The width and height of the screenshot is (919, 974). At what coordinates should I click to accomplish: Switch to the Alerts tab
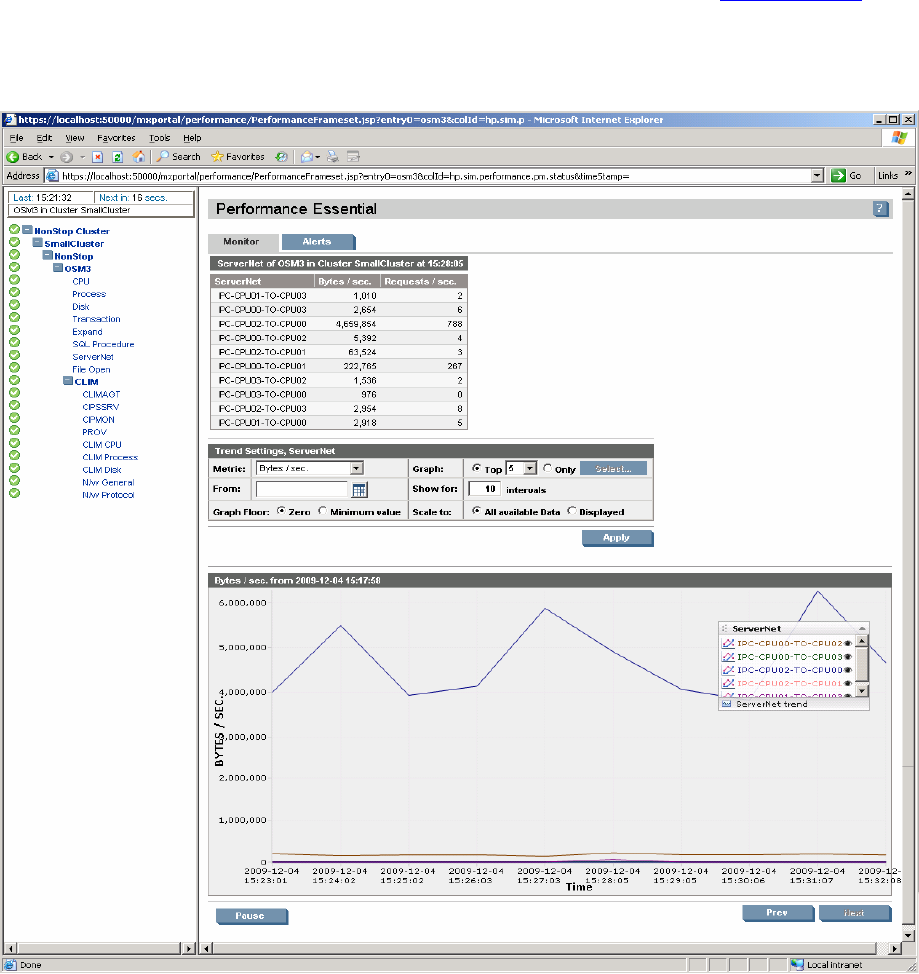pos(318,242)
